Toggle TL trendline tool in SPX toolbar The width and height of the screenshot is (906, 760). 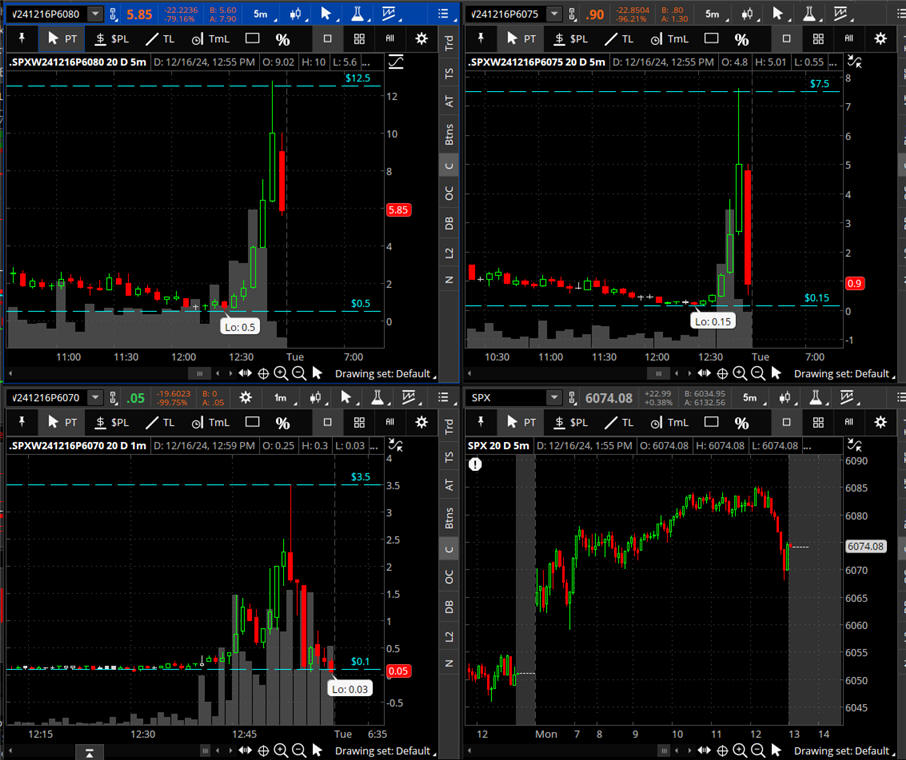pyautogui.click(x=619, y=422)
